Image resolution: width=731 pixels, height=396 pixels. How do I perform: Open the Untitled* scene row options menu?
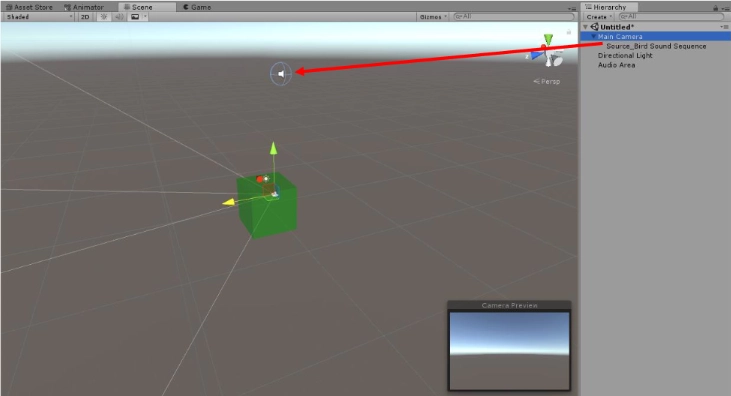724,27
